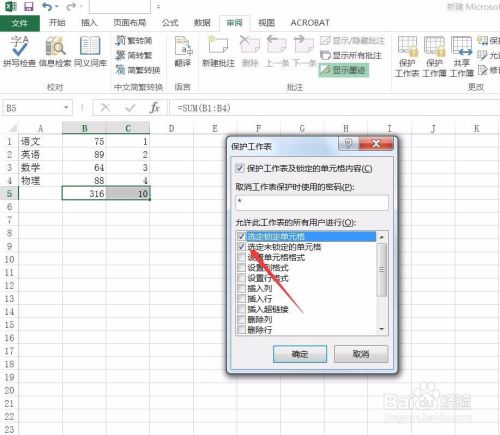Check the 删除列 checkbox
500x435 pixels.
point(241,319)
